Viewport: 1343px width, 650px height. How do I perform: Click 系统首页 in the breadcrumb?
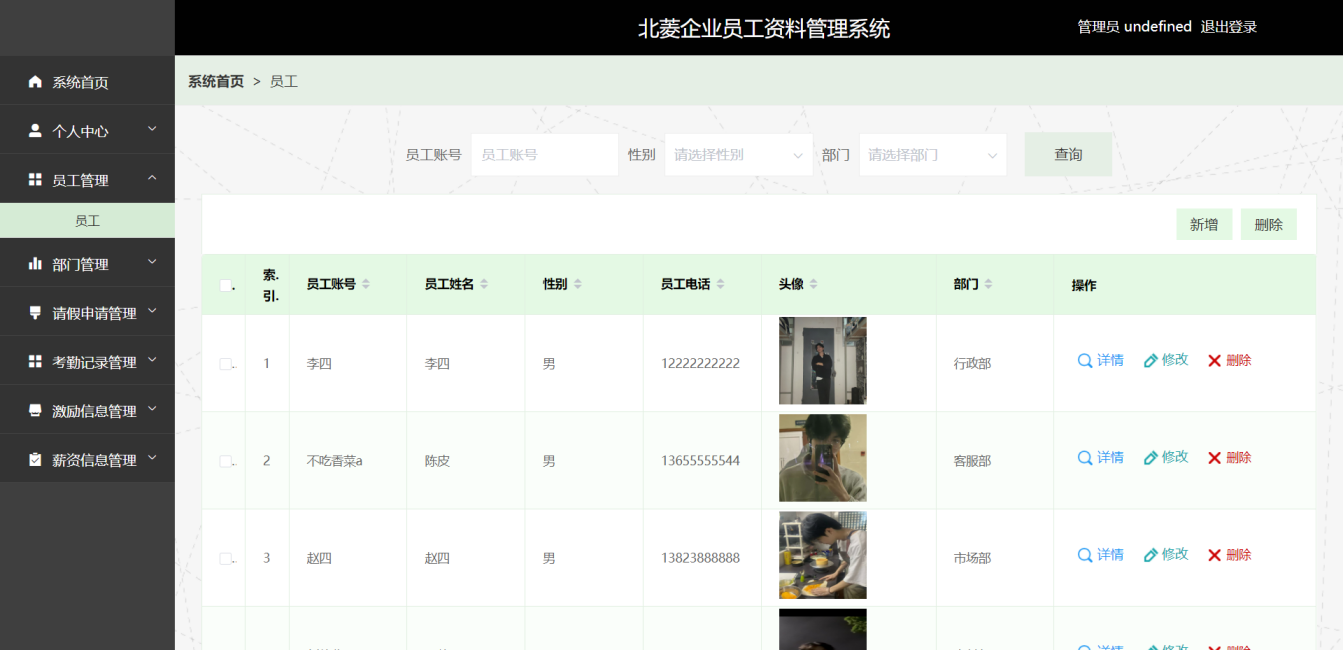[216, 81]
